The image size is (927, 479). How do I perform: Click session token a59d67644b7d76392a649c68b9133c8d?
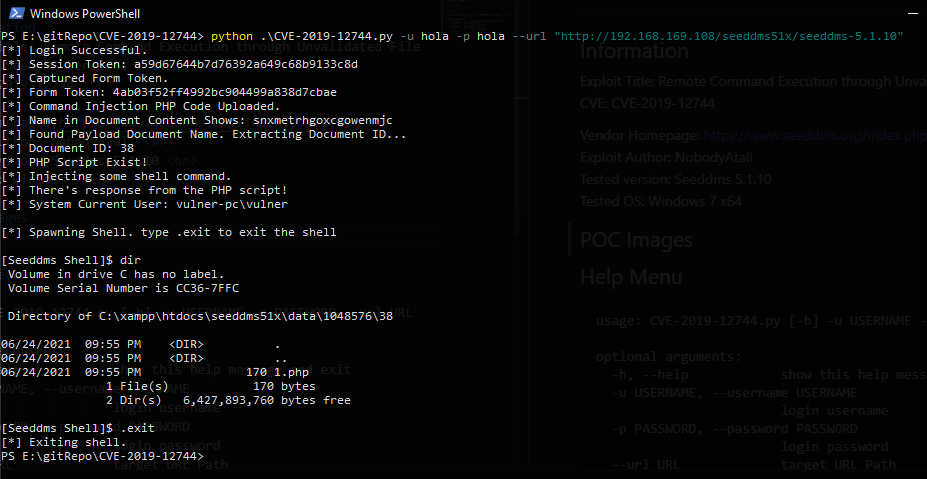click(x=245, y=64)
